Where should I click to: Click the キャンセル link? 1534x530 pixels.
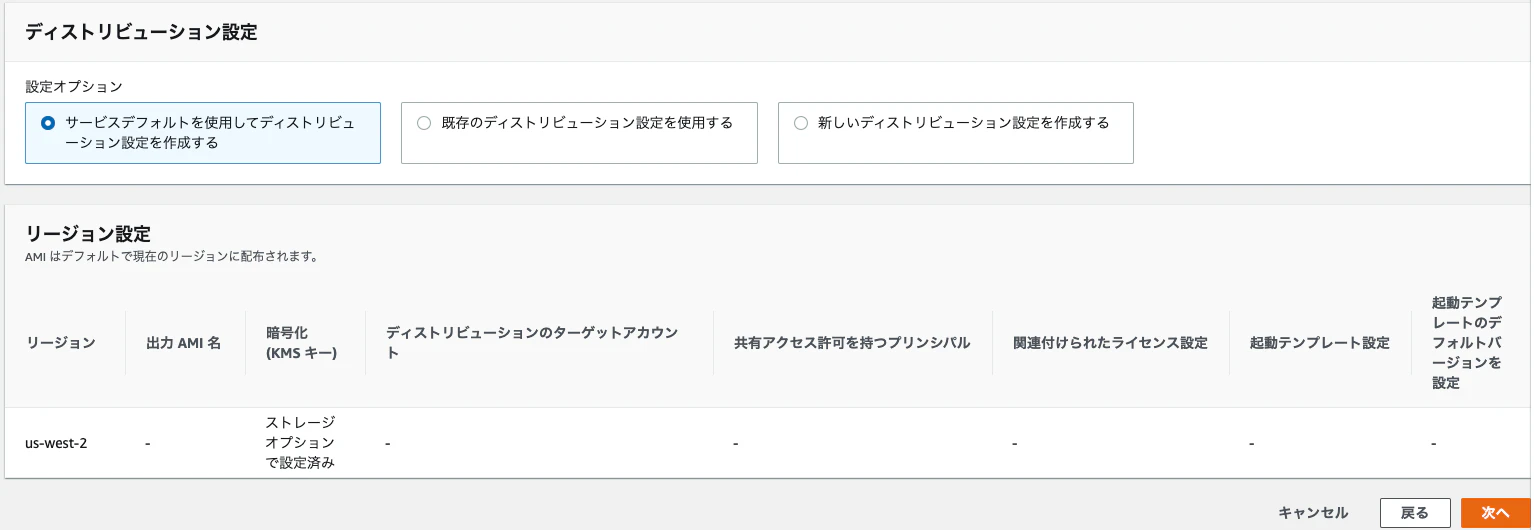coord(1313,513)
